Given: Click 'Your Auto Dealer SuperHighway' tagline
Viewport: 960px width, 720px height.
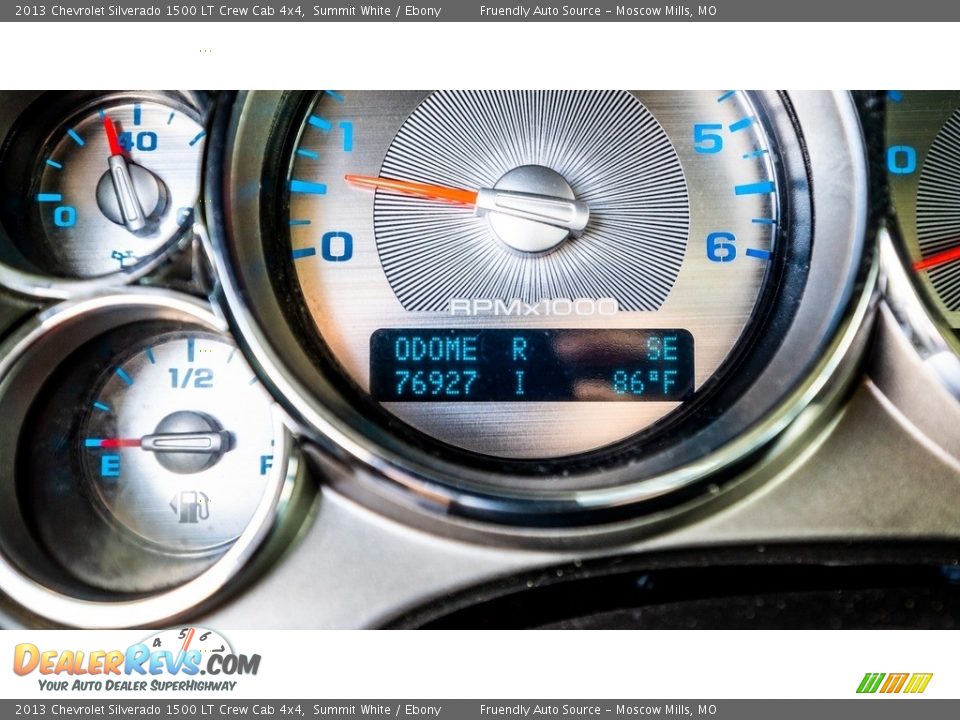Looking at the screenshot, I should [x=137, y=685].
